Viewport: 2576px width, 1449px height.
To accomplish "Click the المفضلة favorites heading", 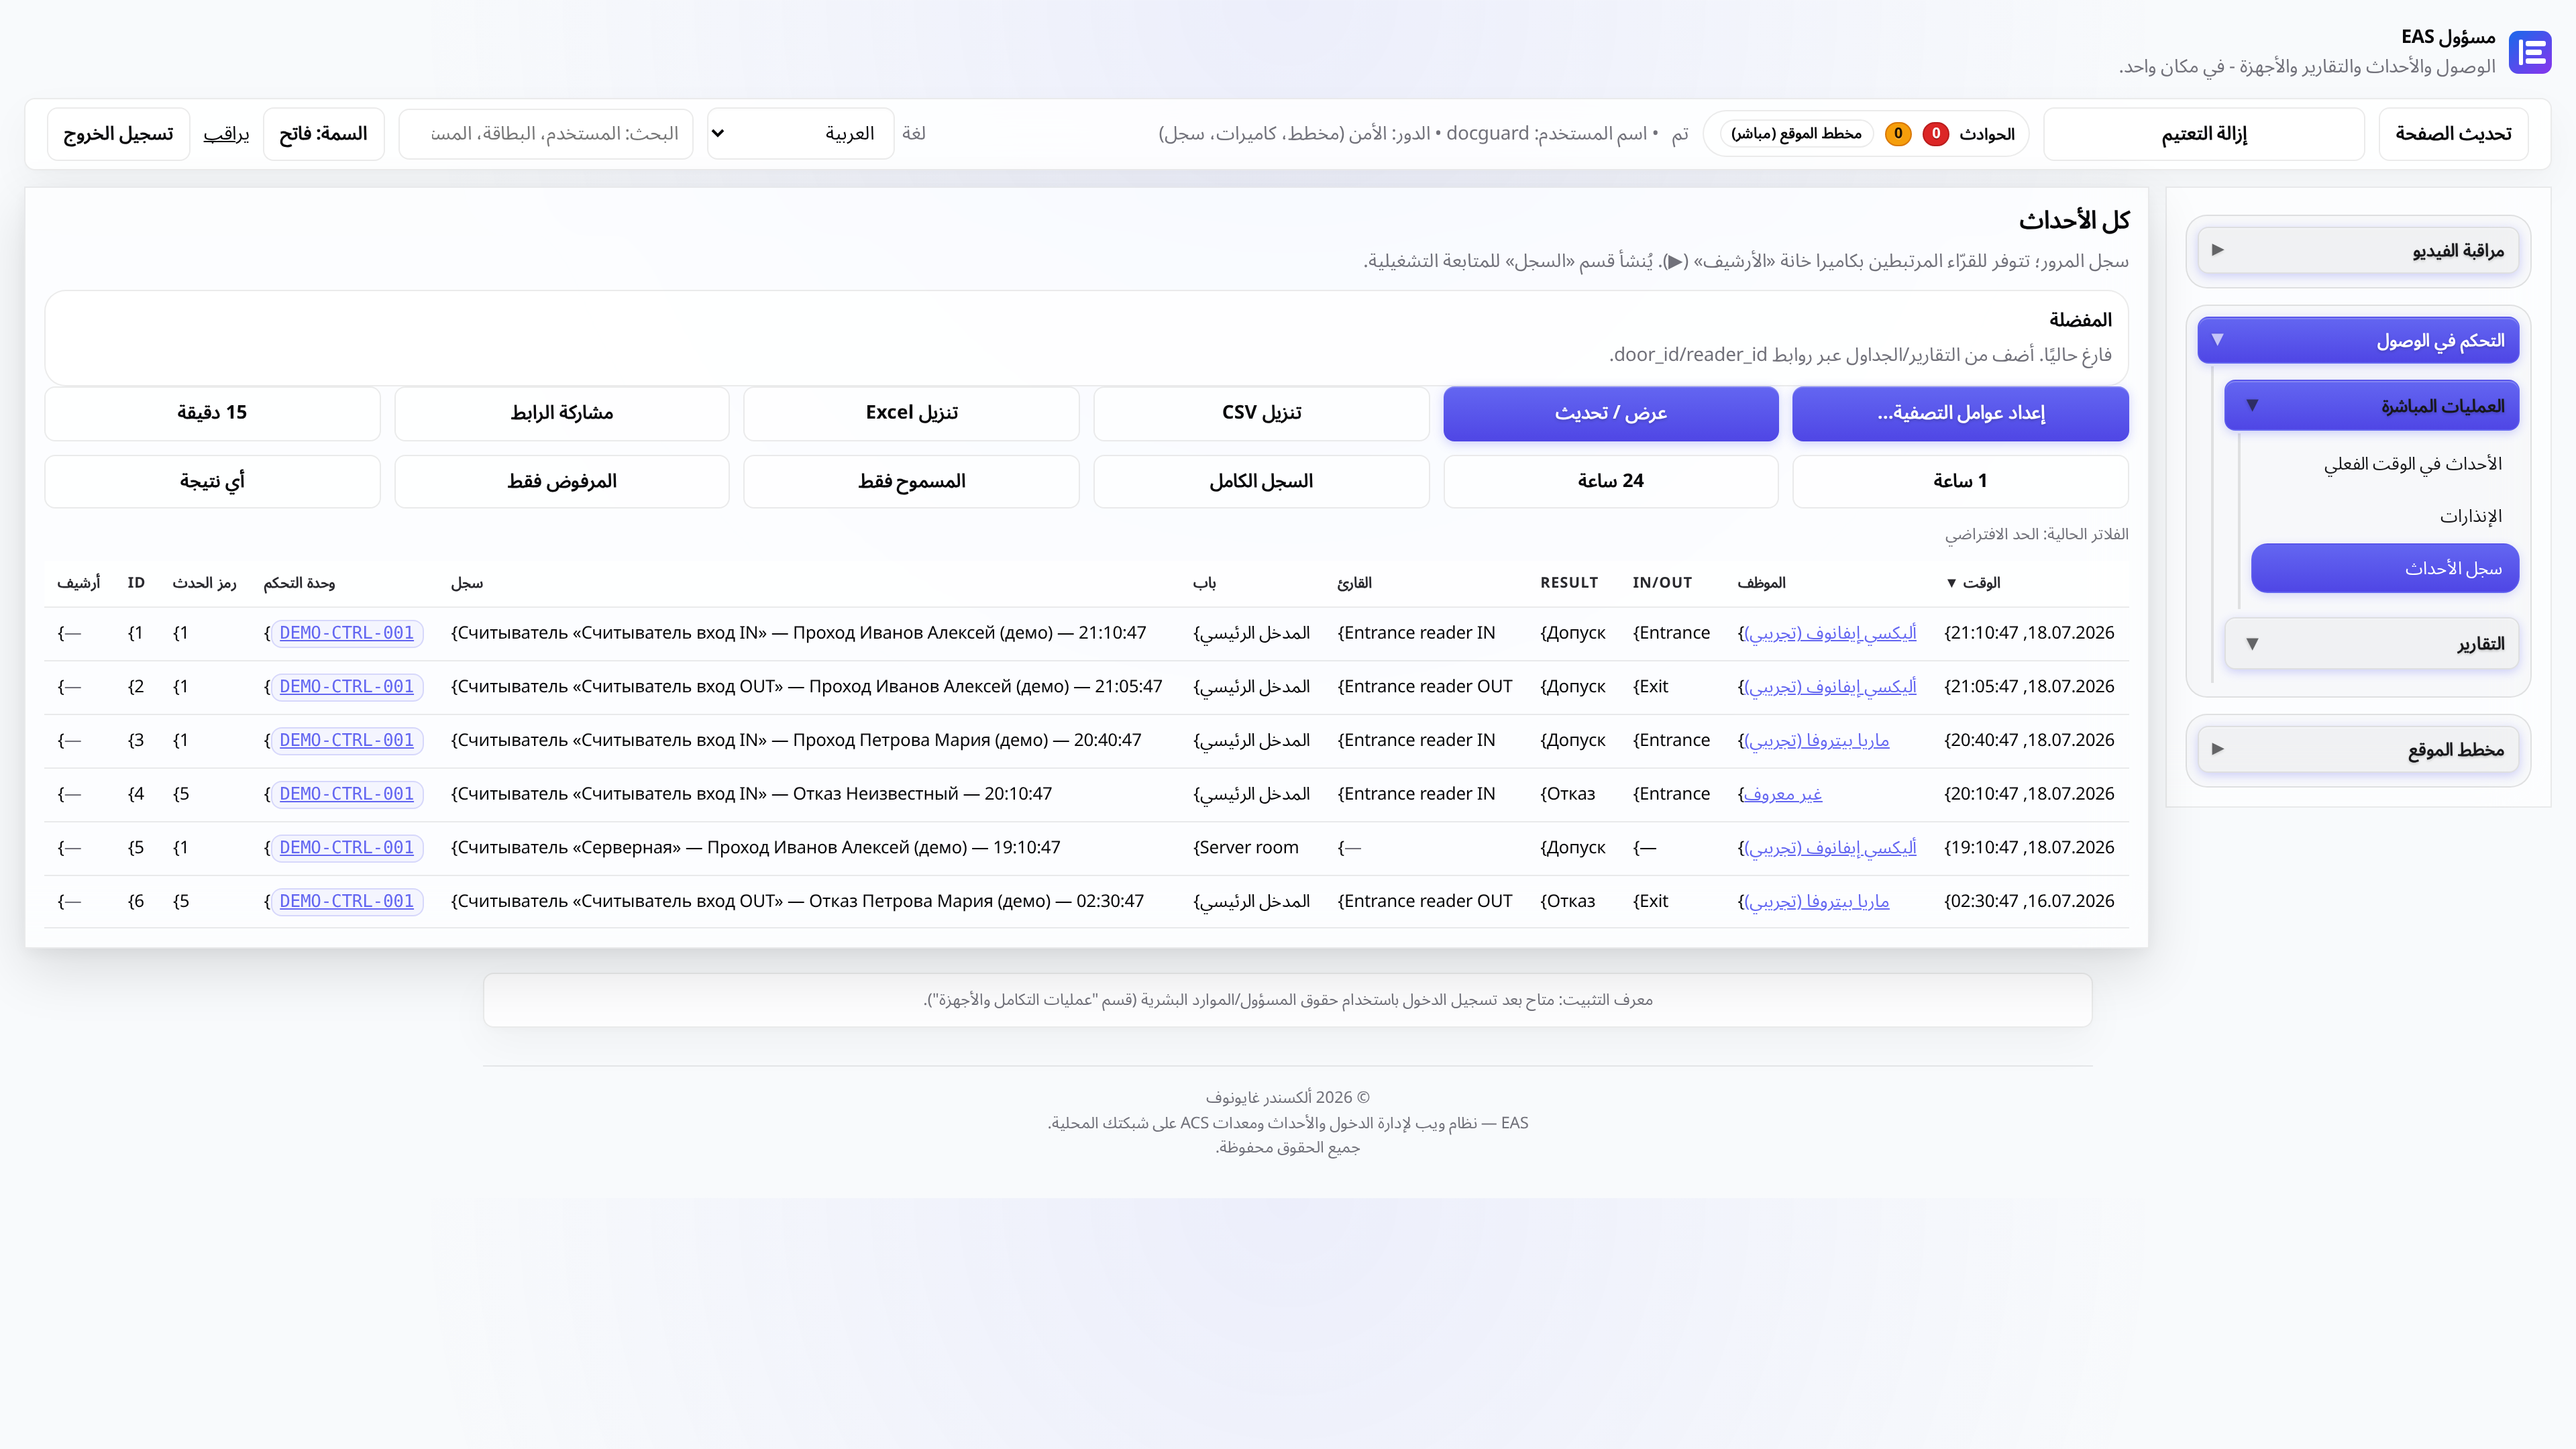I will (2080, 320).
